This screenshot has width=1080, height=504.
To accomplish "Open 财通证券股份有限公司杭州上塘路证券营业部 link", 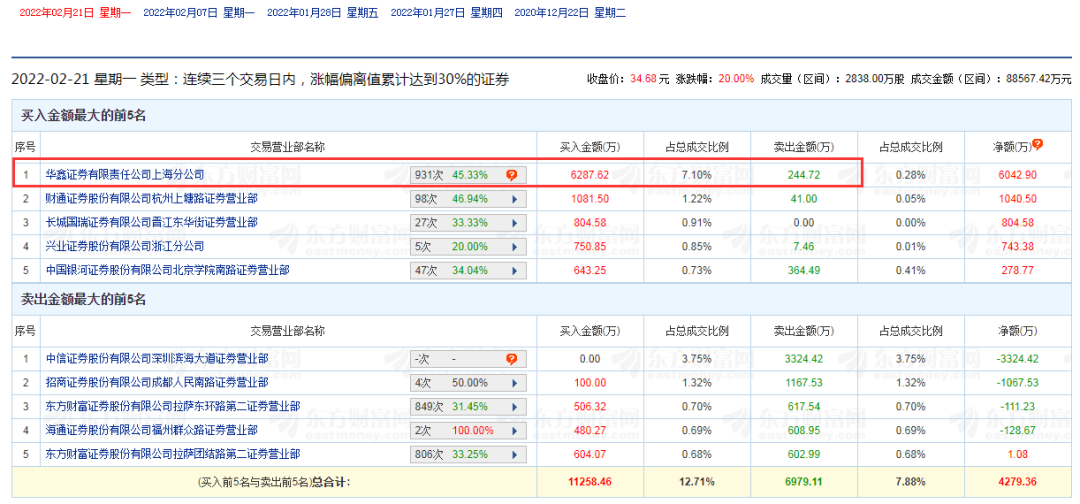I will 152,199.
